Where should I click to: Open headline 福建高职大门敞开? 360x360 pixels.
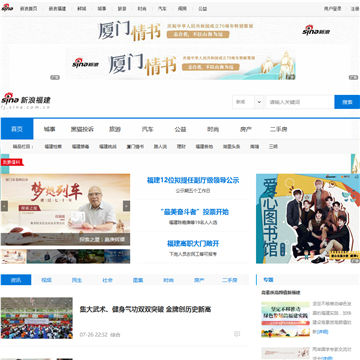[x=193, y=243]
